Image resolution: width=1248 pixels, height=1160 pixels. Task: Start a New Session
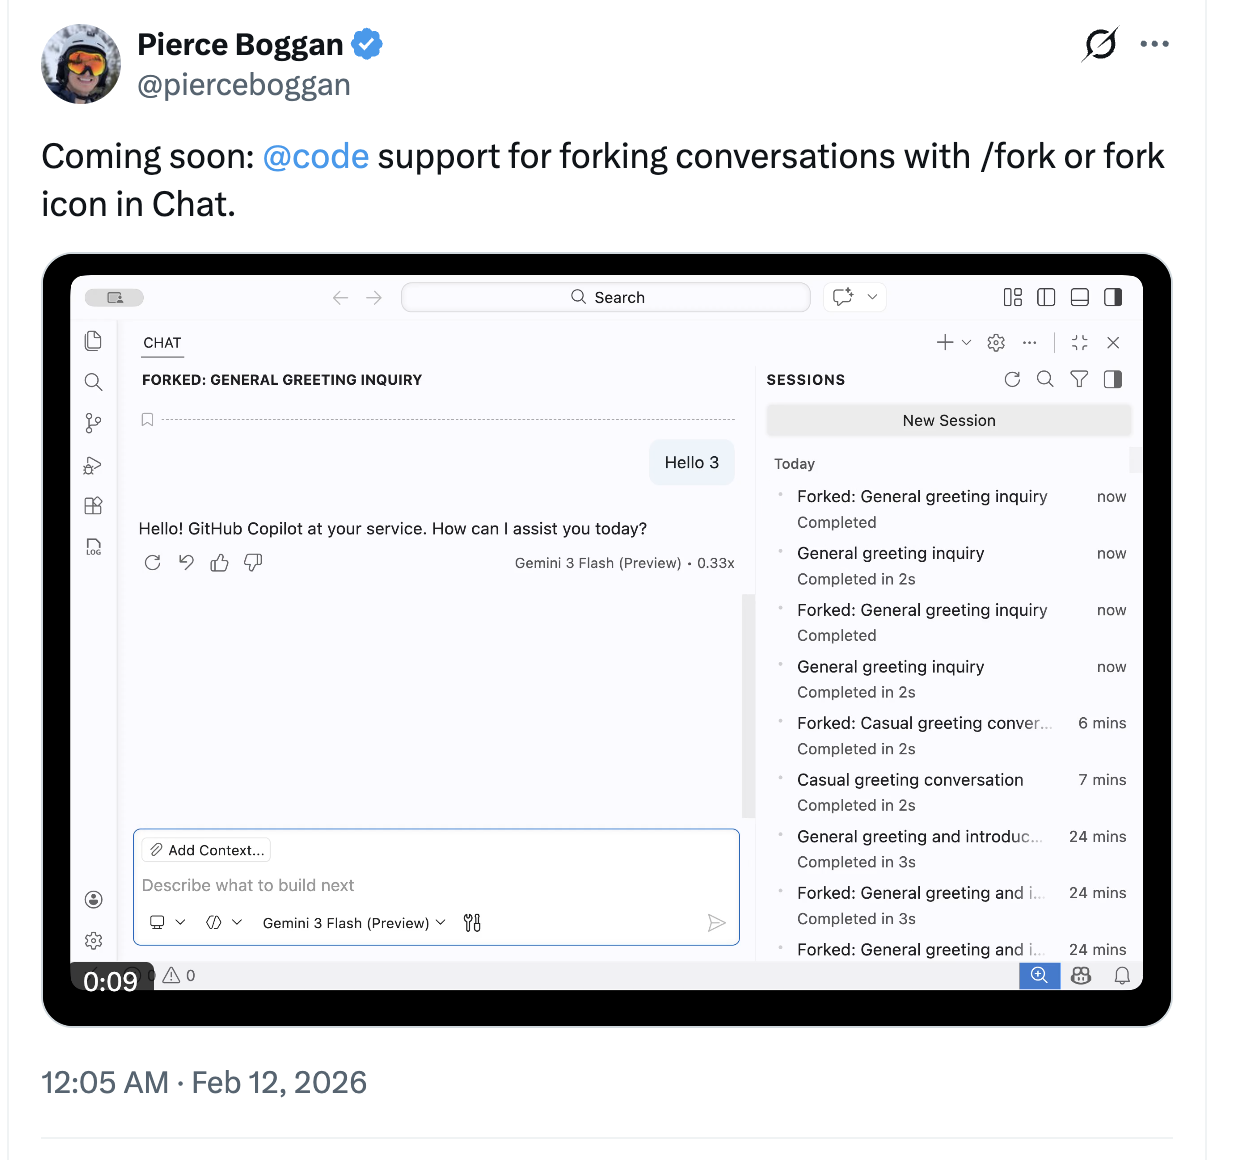948,420
